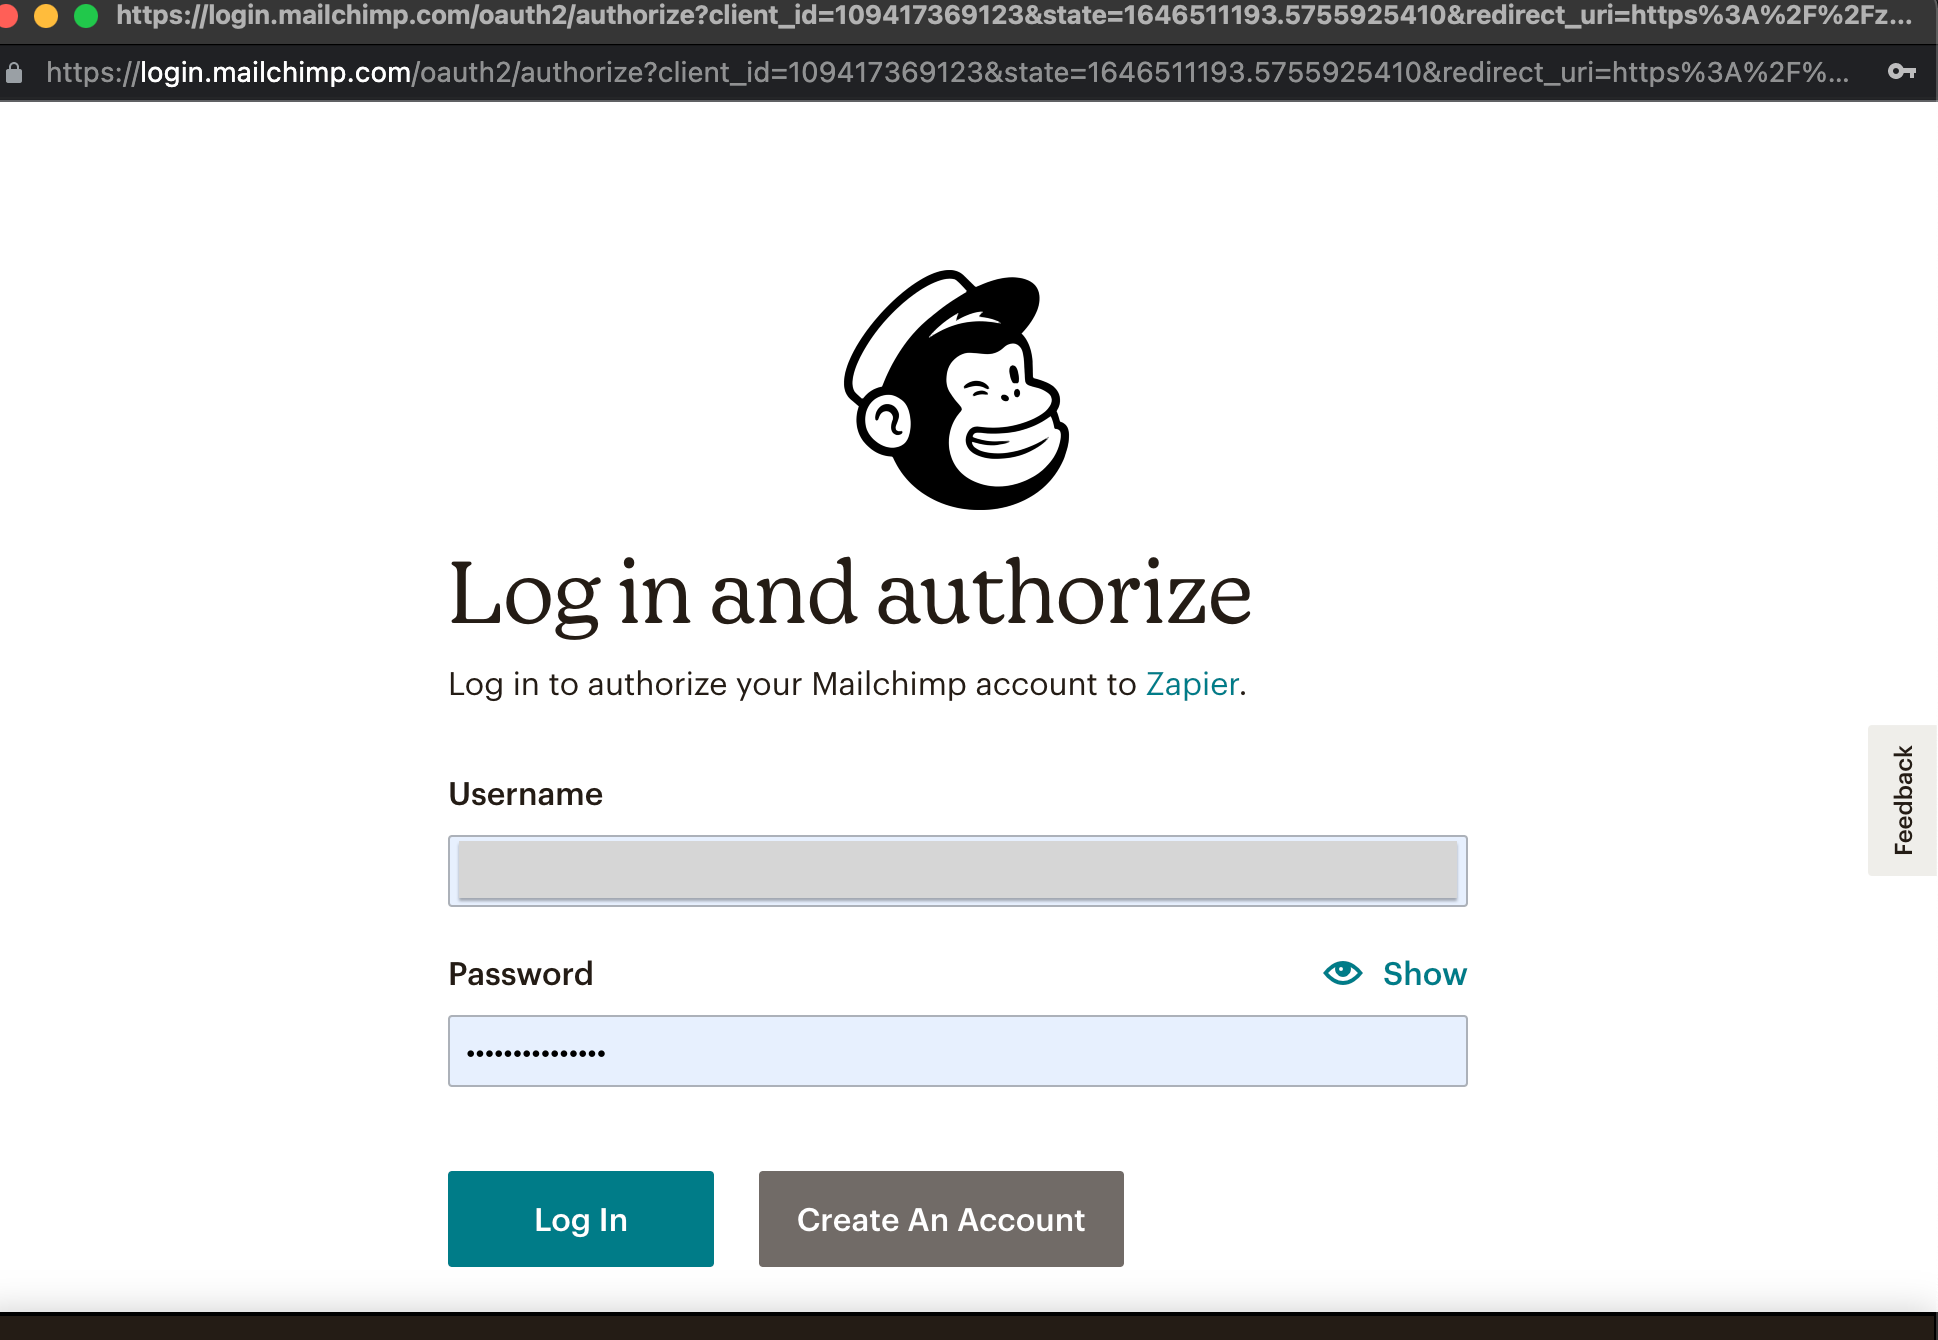
Task: Open the Feedback side tab
Action: [1902, 800]
